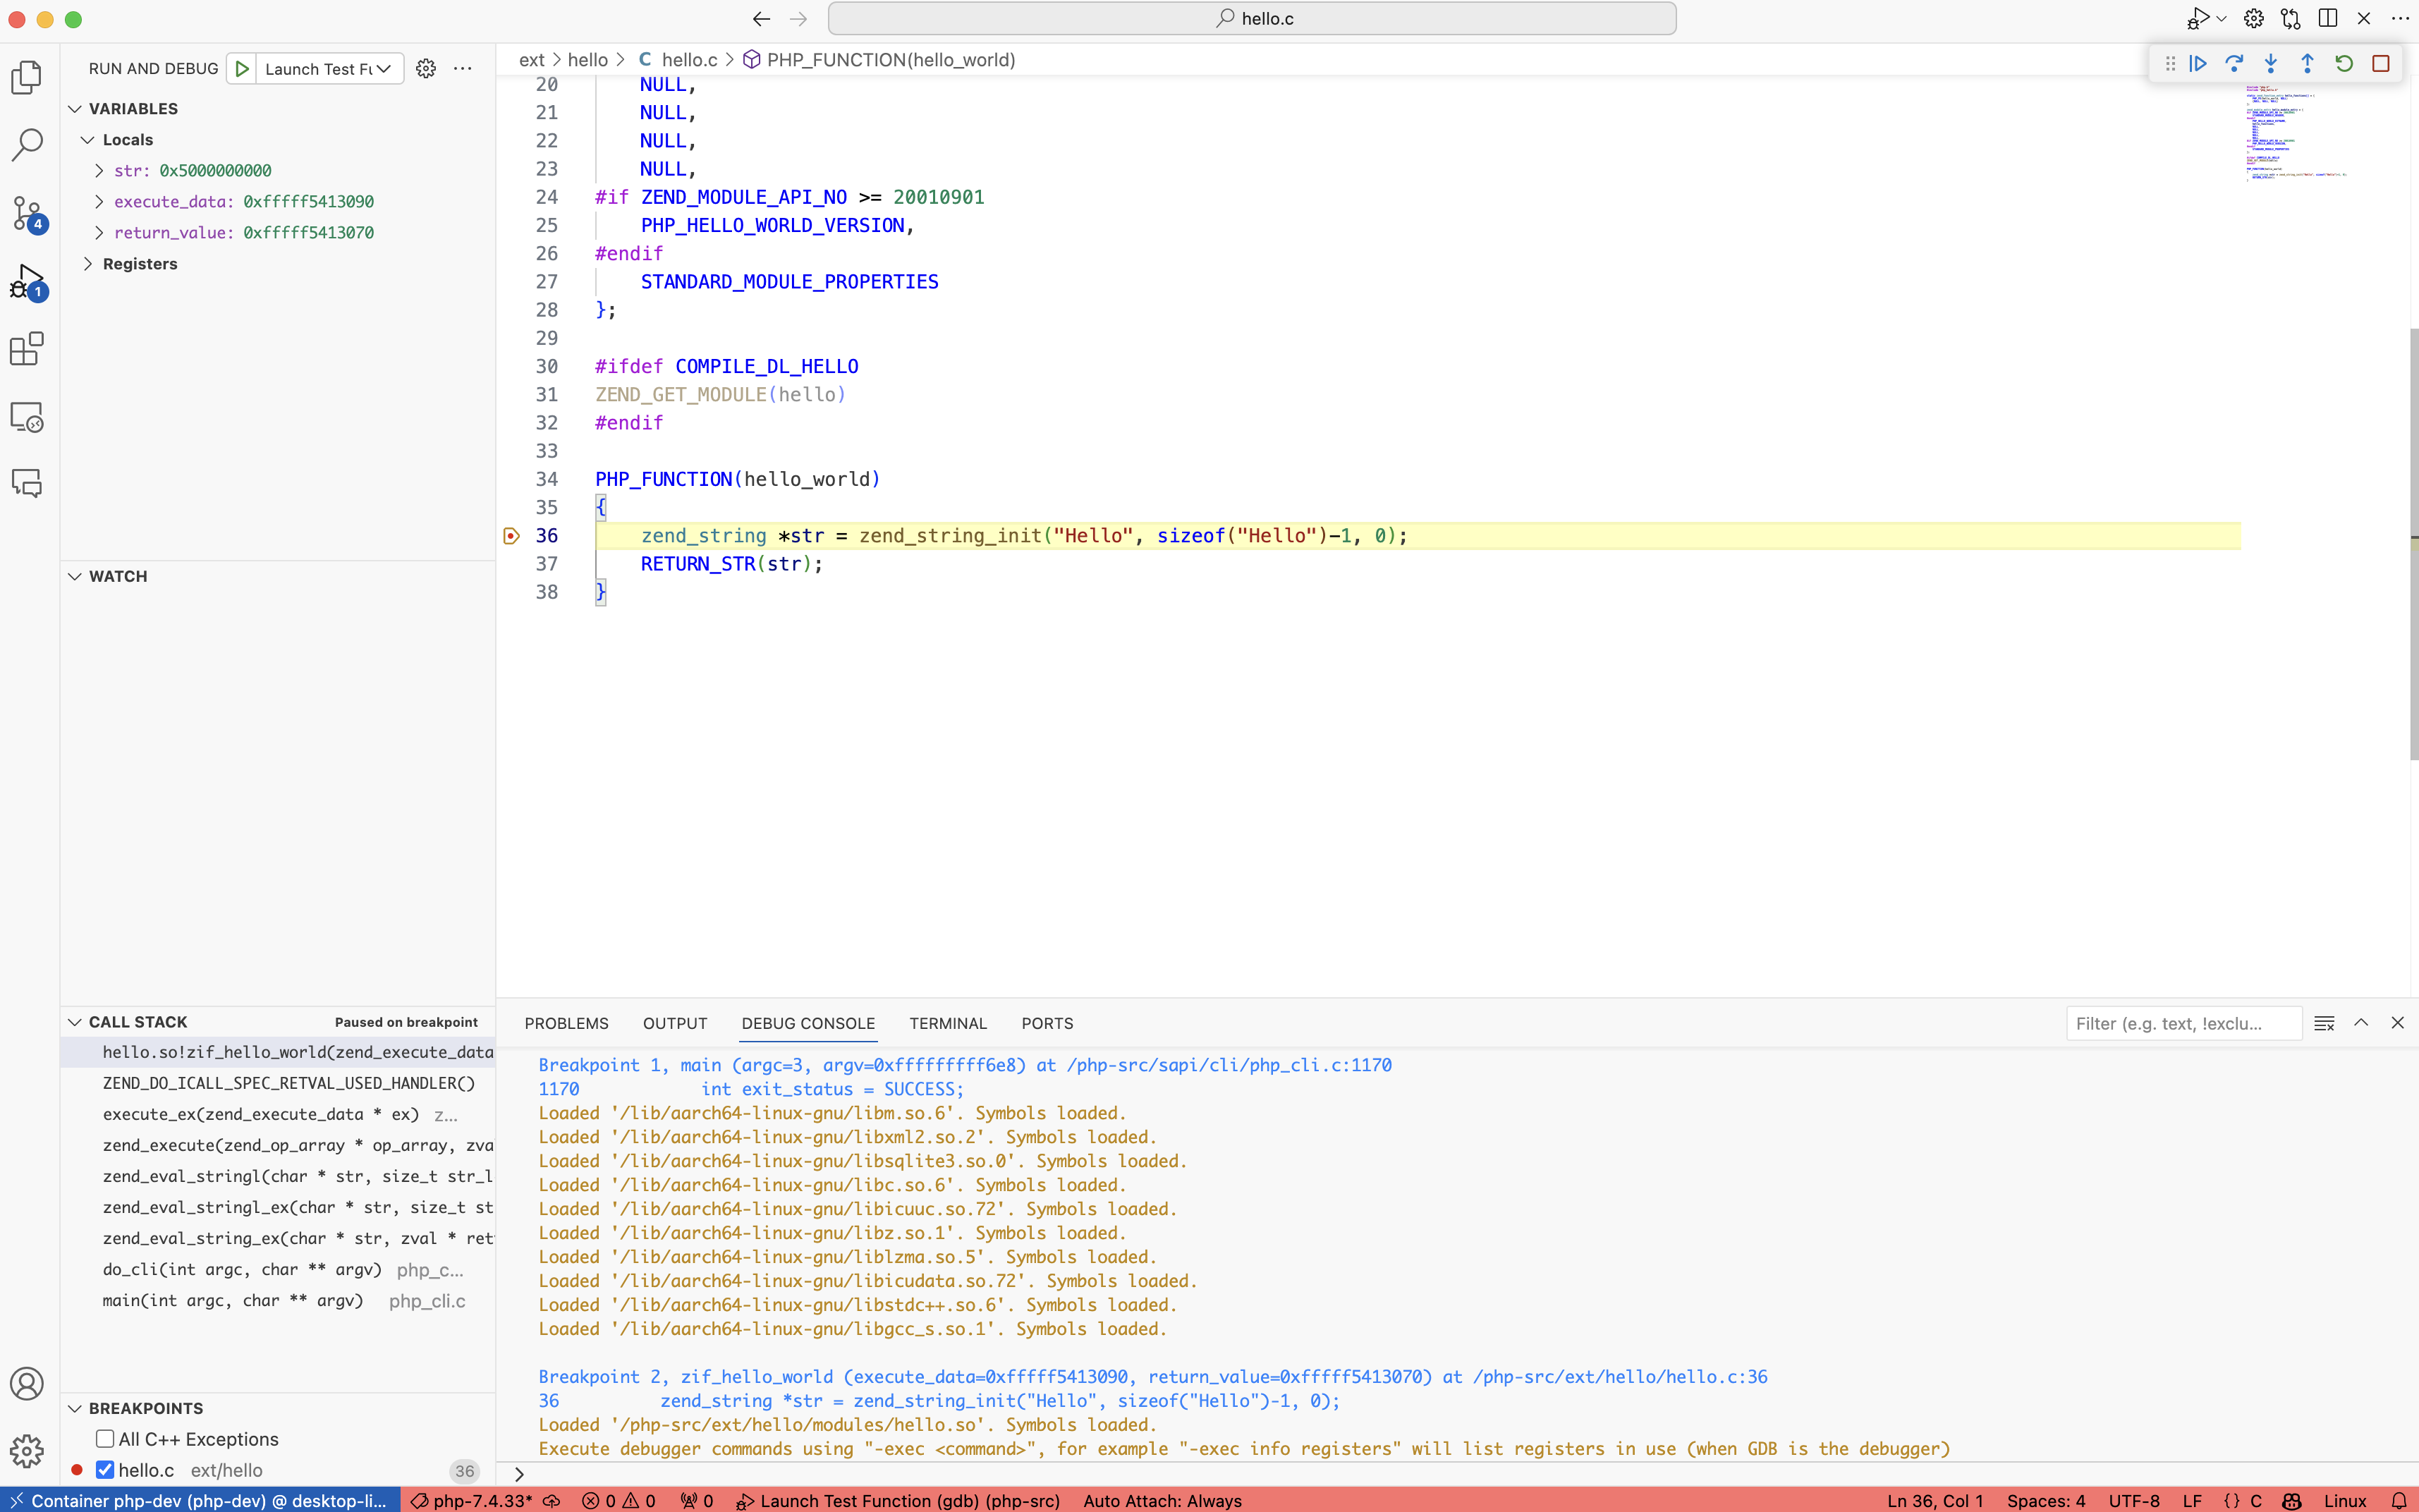Restart the debug session

(2344, 63)
